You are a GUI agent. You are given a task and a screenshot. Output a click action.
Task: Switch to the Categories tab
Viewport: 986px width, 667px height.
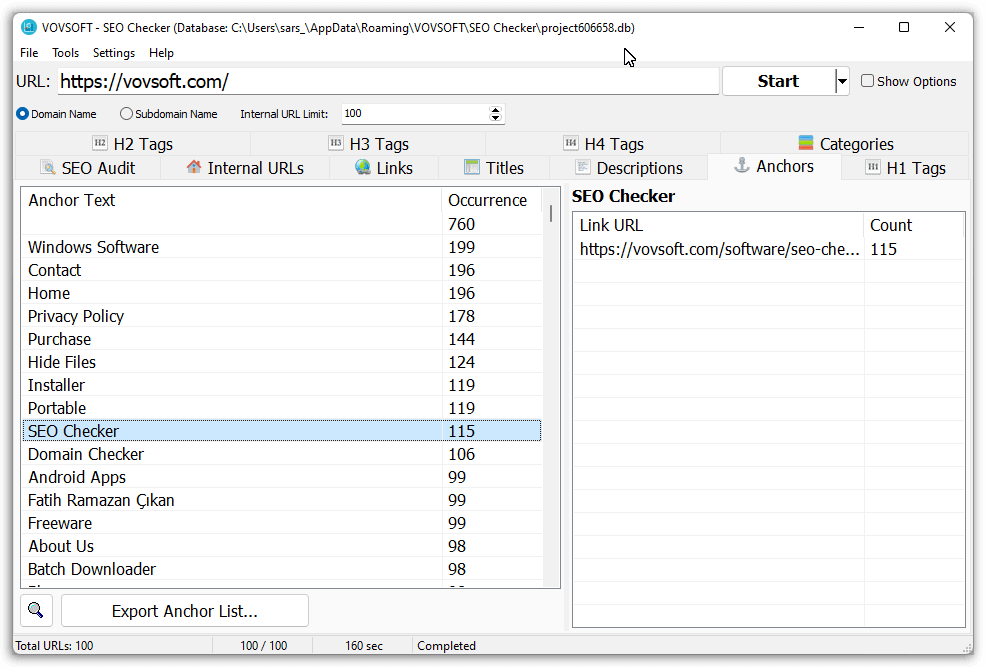846,144
